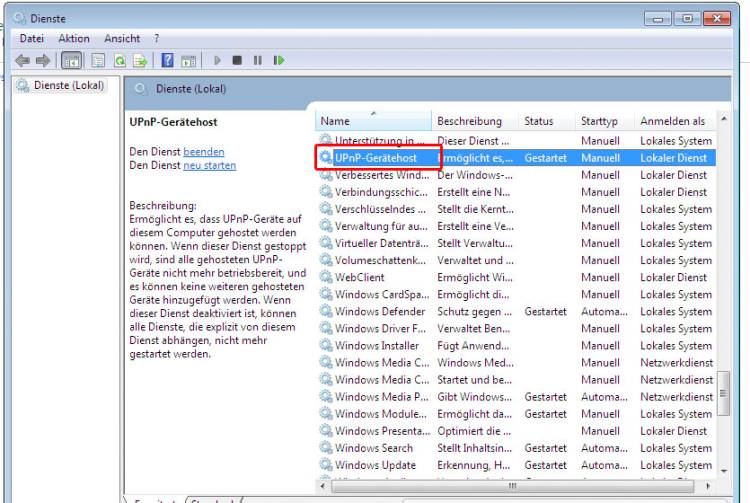Open the Ansicht menu

click(122, 38)
